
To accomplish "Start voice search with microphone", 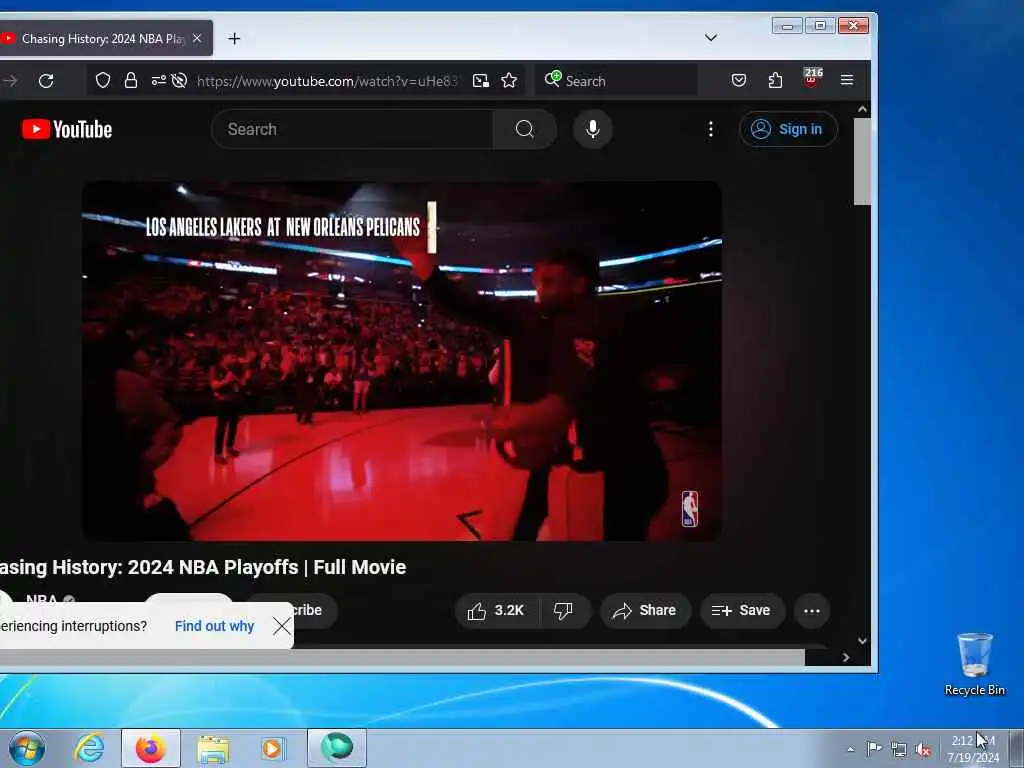I will 592,129.
